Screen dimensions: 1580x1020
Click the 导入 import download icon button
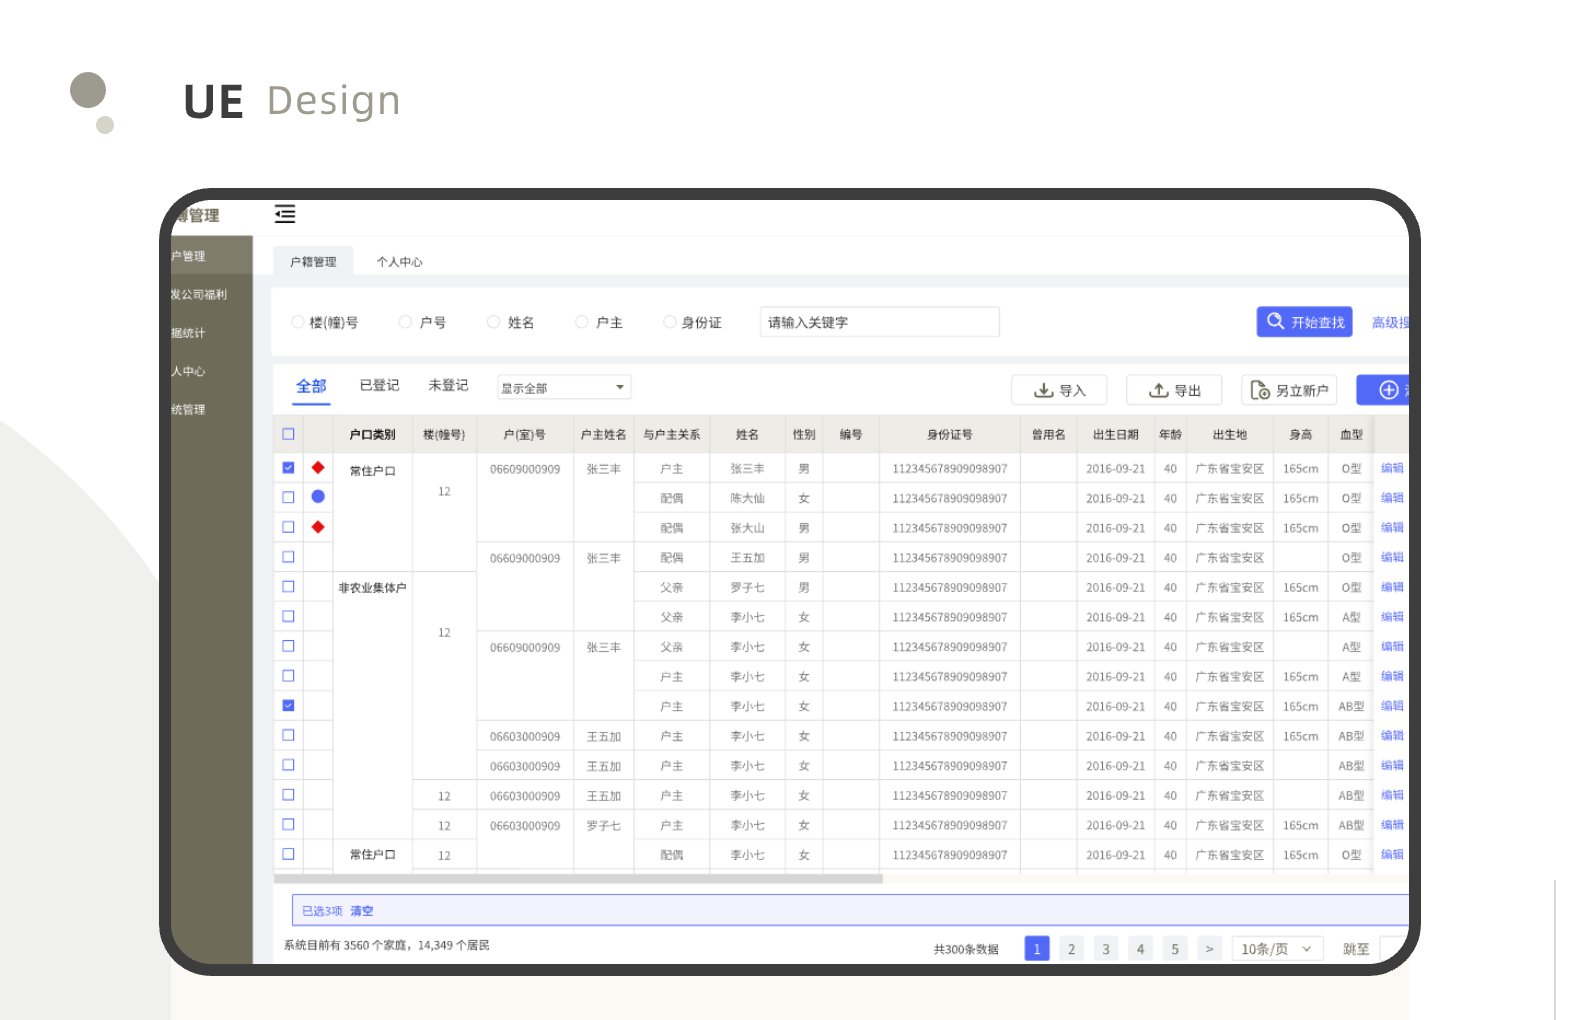click(x=1060, y=390)
